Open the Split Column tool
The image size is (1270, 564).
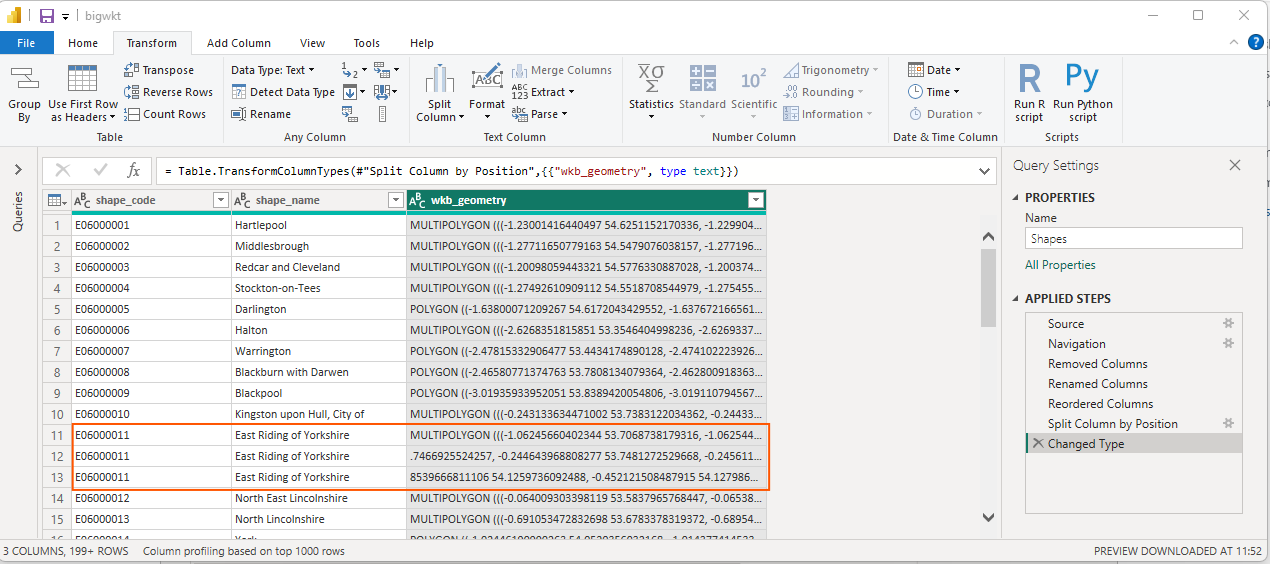coord(439,92)
